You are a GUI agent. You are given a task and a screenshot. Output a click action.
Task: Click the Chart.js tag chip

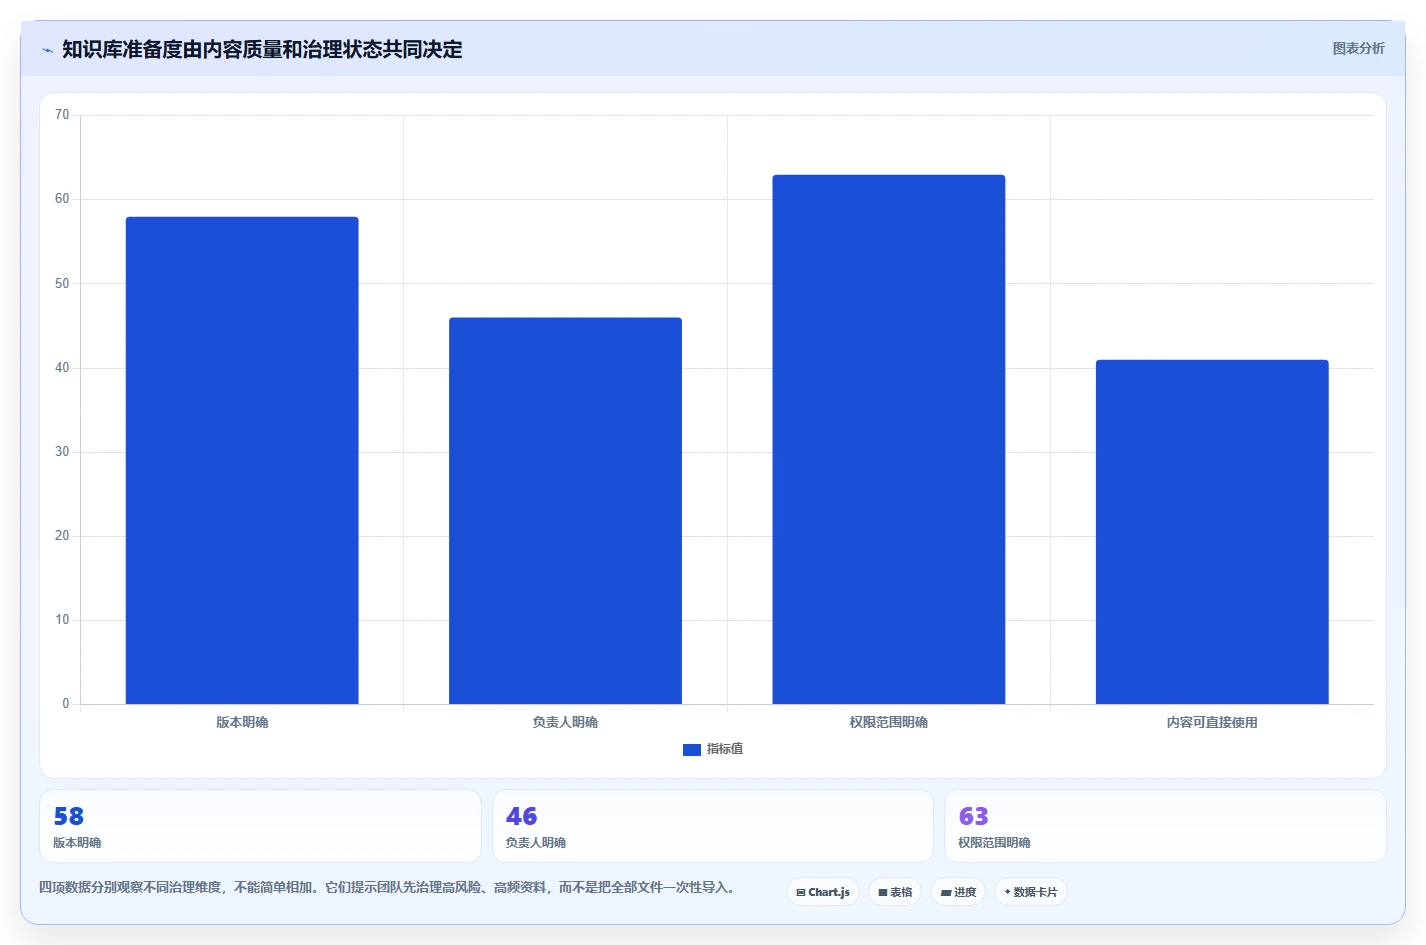[823, 892]
